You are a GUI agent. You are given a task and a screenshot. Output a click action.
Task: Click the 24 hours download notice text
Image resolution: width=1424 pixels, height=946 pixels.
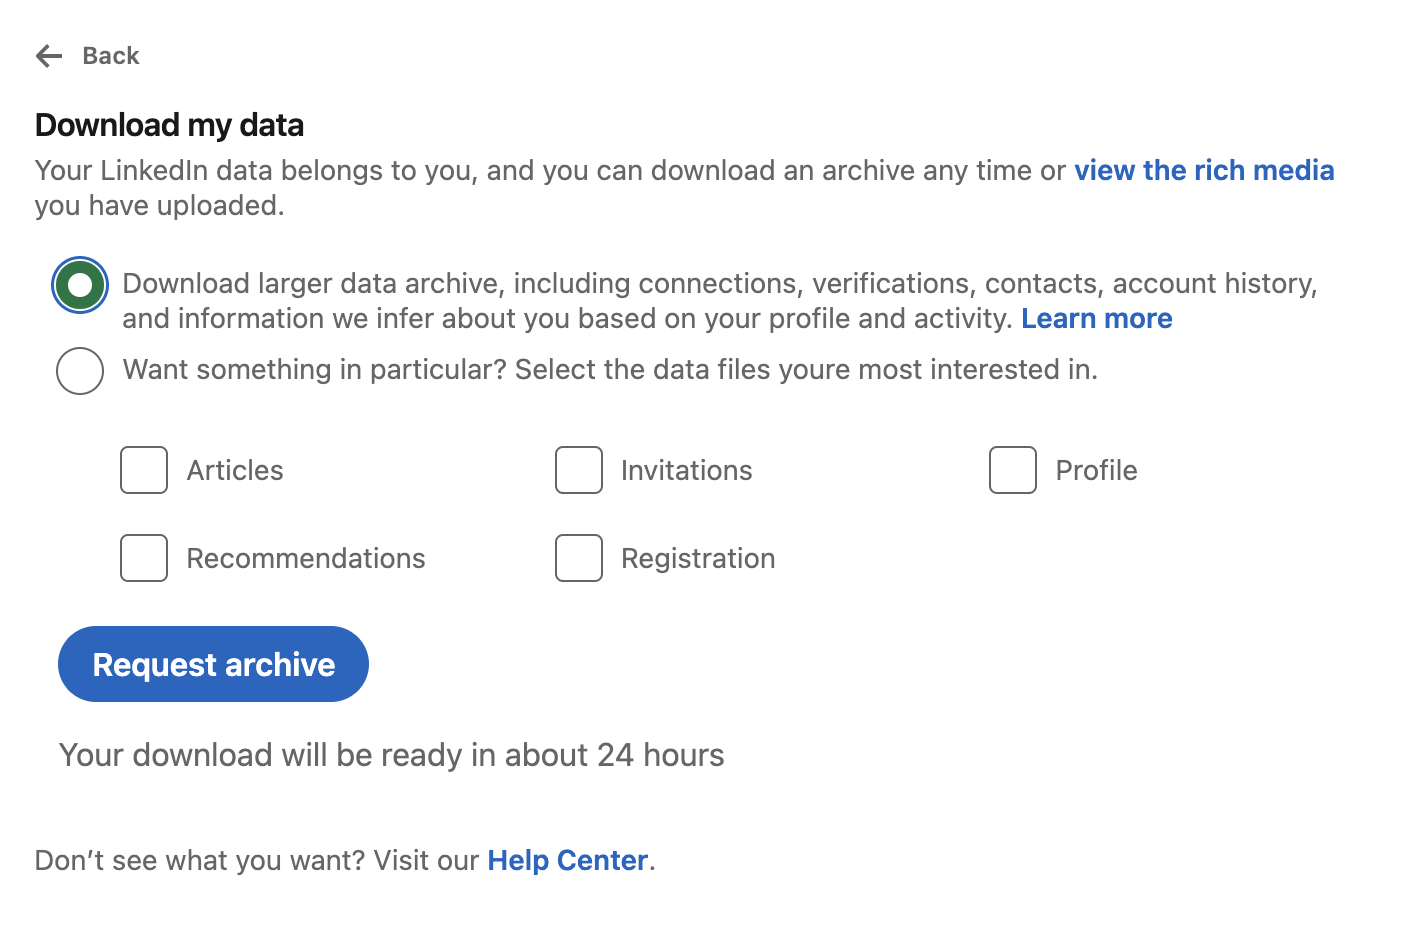[x=391, y=755]
